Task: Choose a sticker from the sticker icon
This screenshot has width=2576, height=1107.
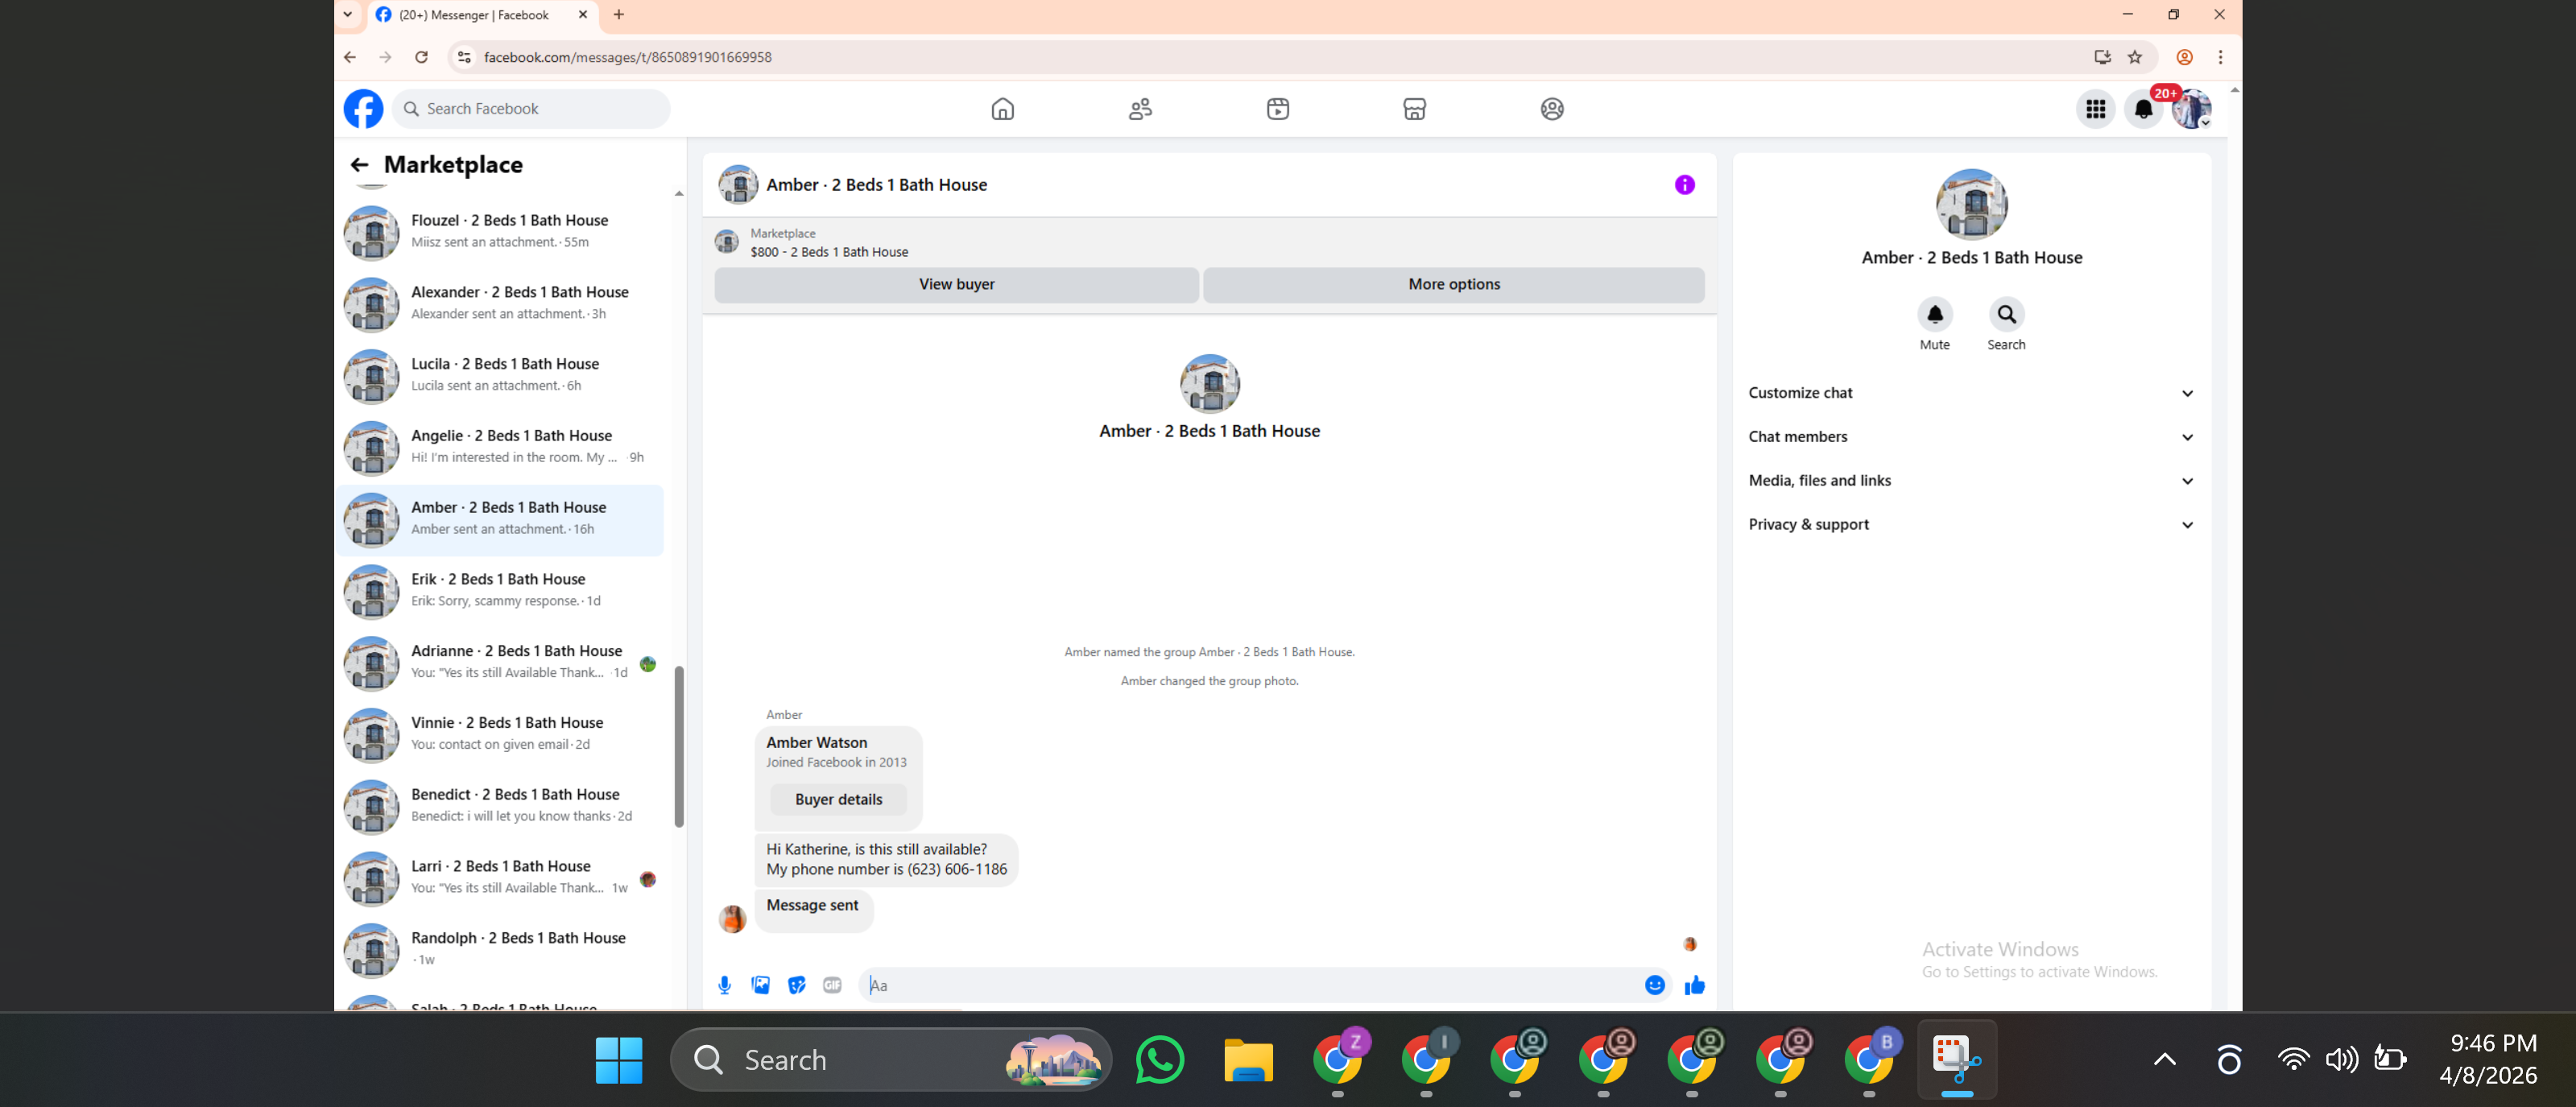Action: pos(797,985)
